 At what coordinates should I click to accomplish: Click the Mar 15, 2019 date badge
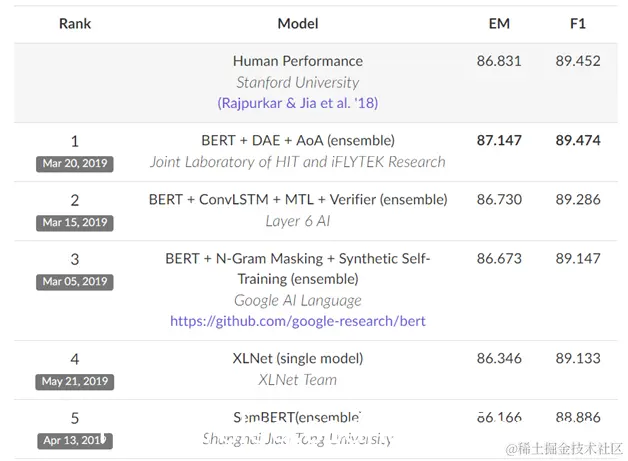point(75,223)
